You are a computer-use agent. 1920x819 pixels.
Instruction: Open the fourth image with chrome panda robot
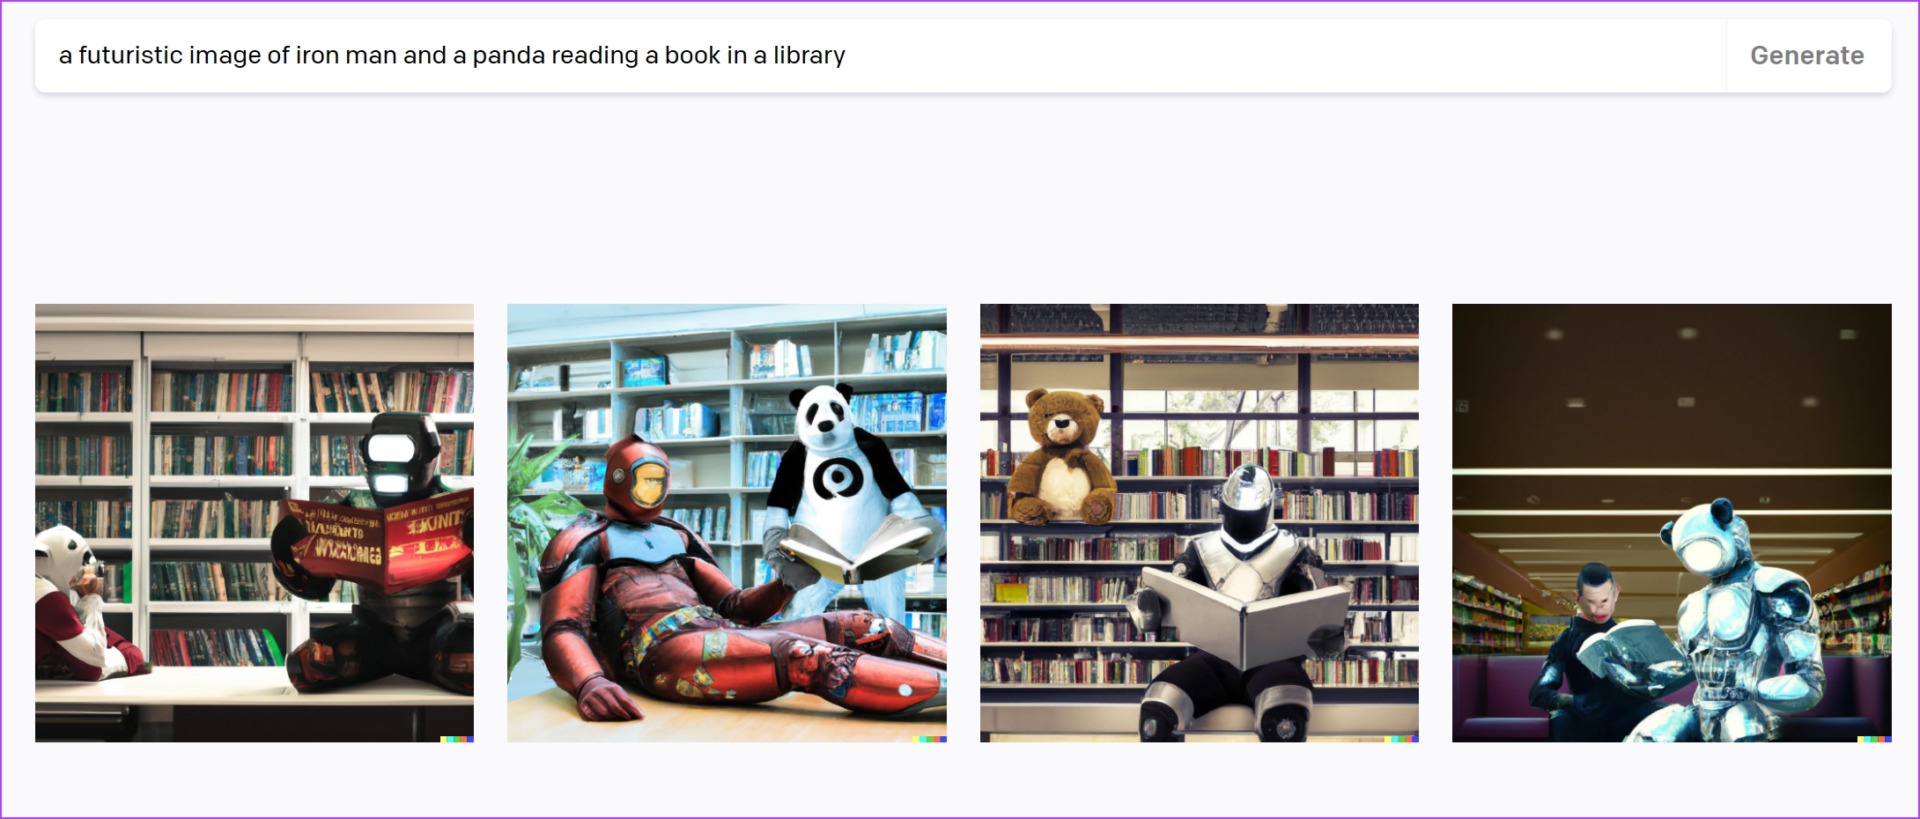coord(1672,523)
